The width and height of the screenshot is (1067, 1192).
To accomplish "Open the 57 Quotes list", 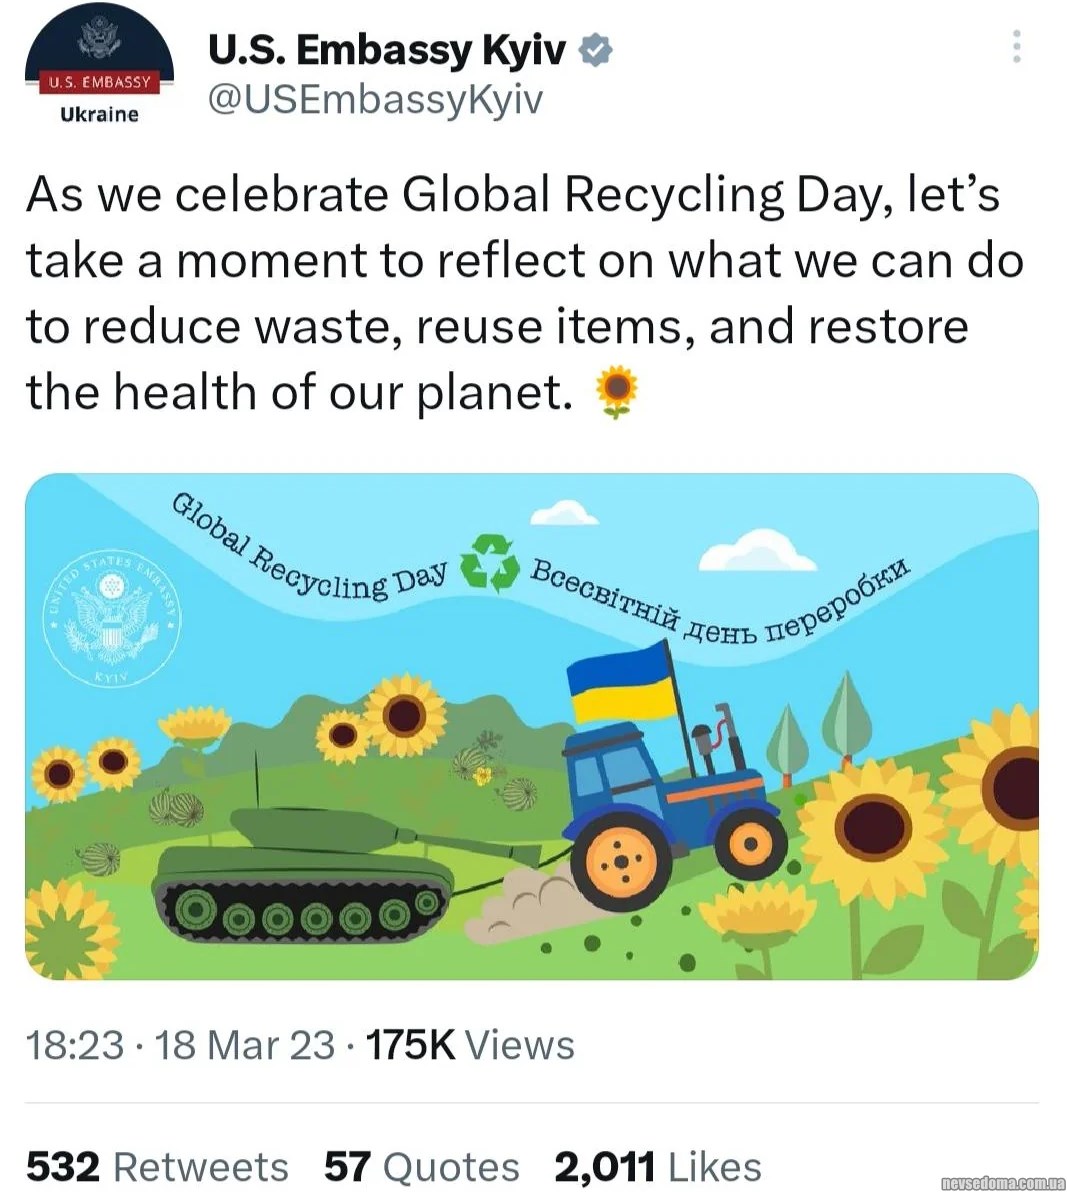I will tap(421, 1166).
